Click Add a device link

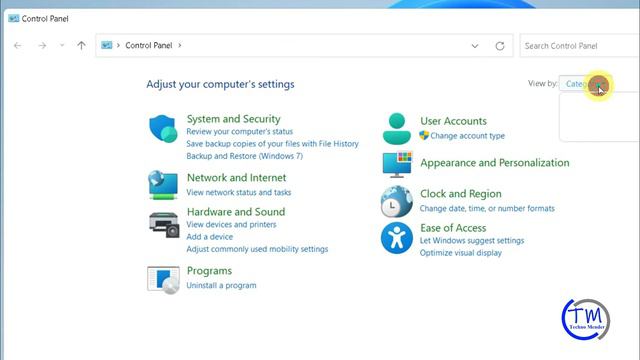[x=209, y=237]
